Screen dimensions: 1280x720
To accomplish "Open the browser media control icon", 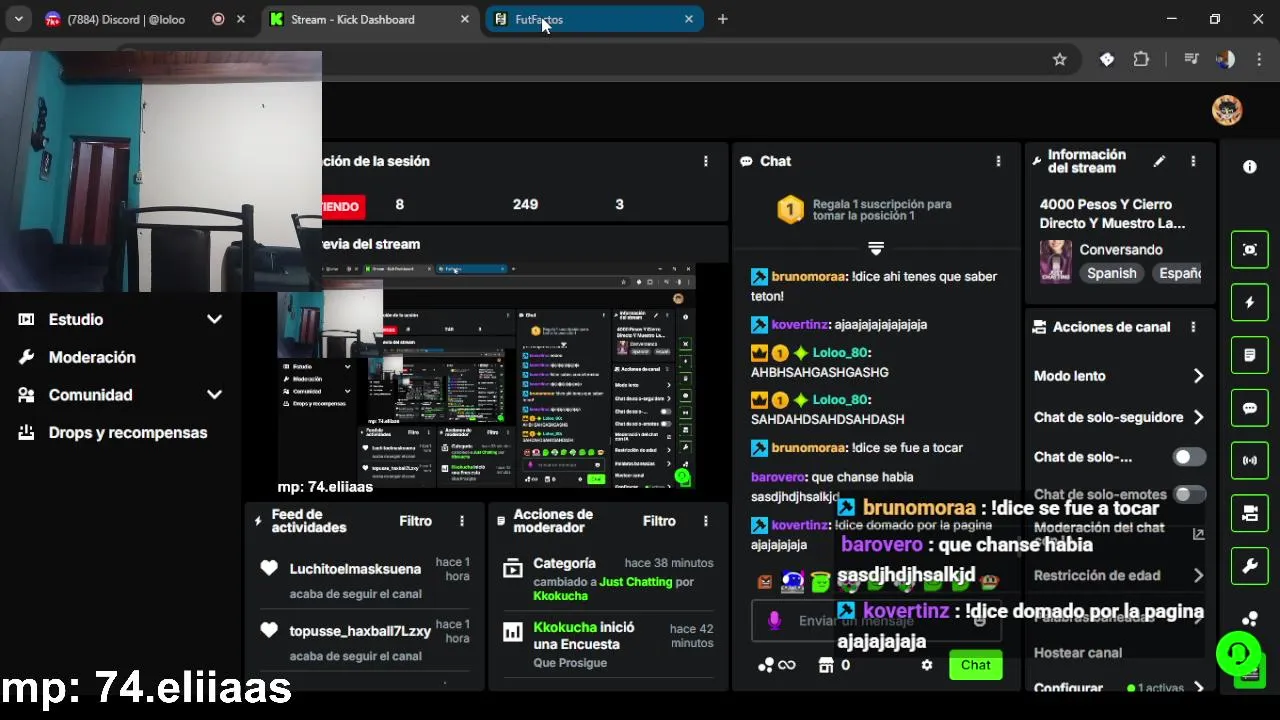I will 1191,59.
